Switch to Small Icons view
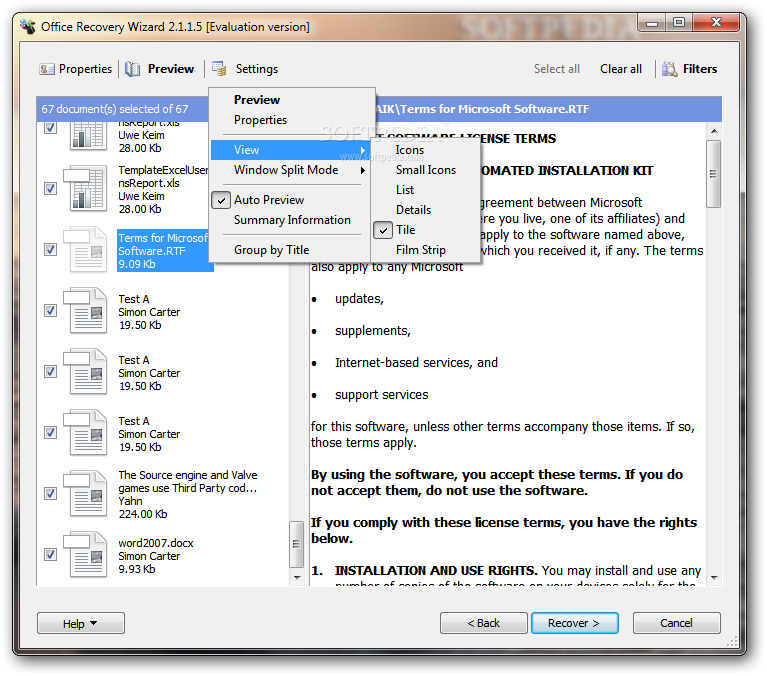Viewport: 767px width, 676px height. pos(426,170)
